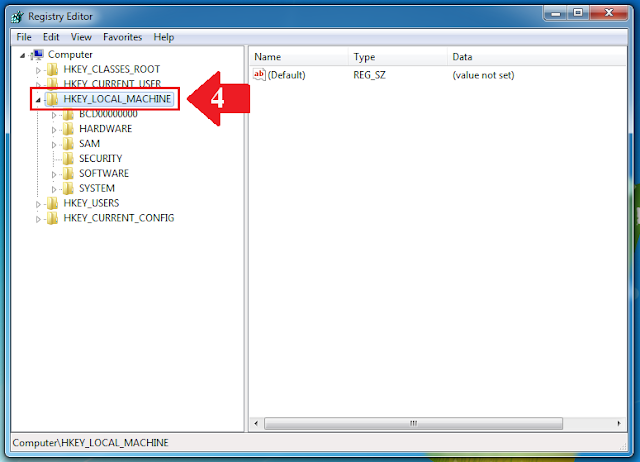
Task: Select the (Default) value name
Action: pos(286,75)
